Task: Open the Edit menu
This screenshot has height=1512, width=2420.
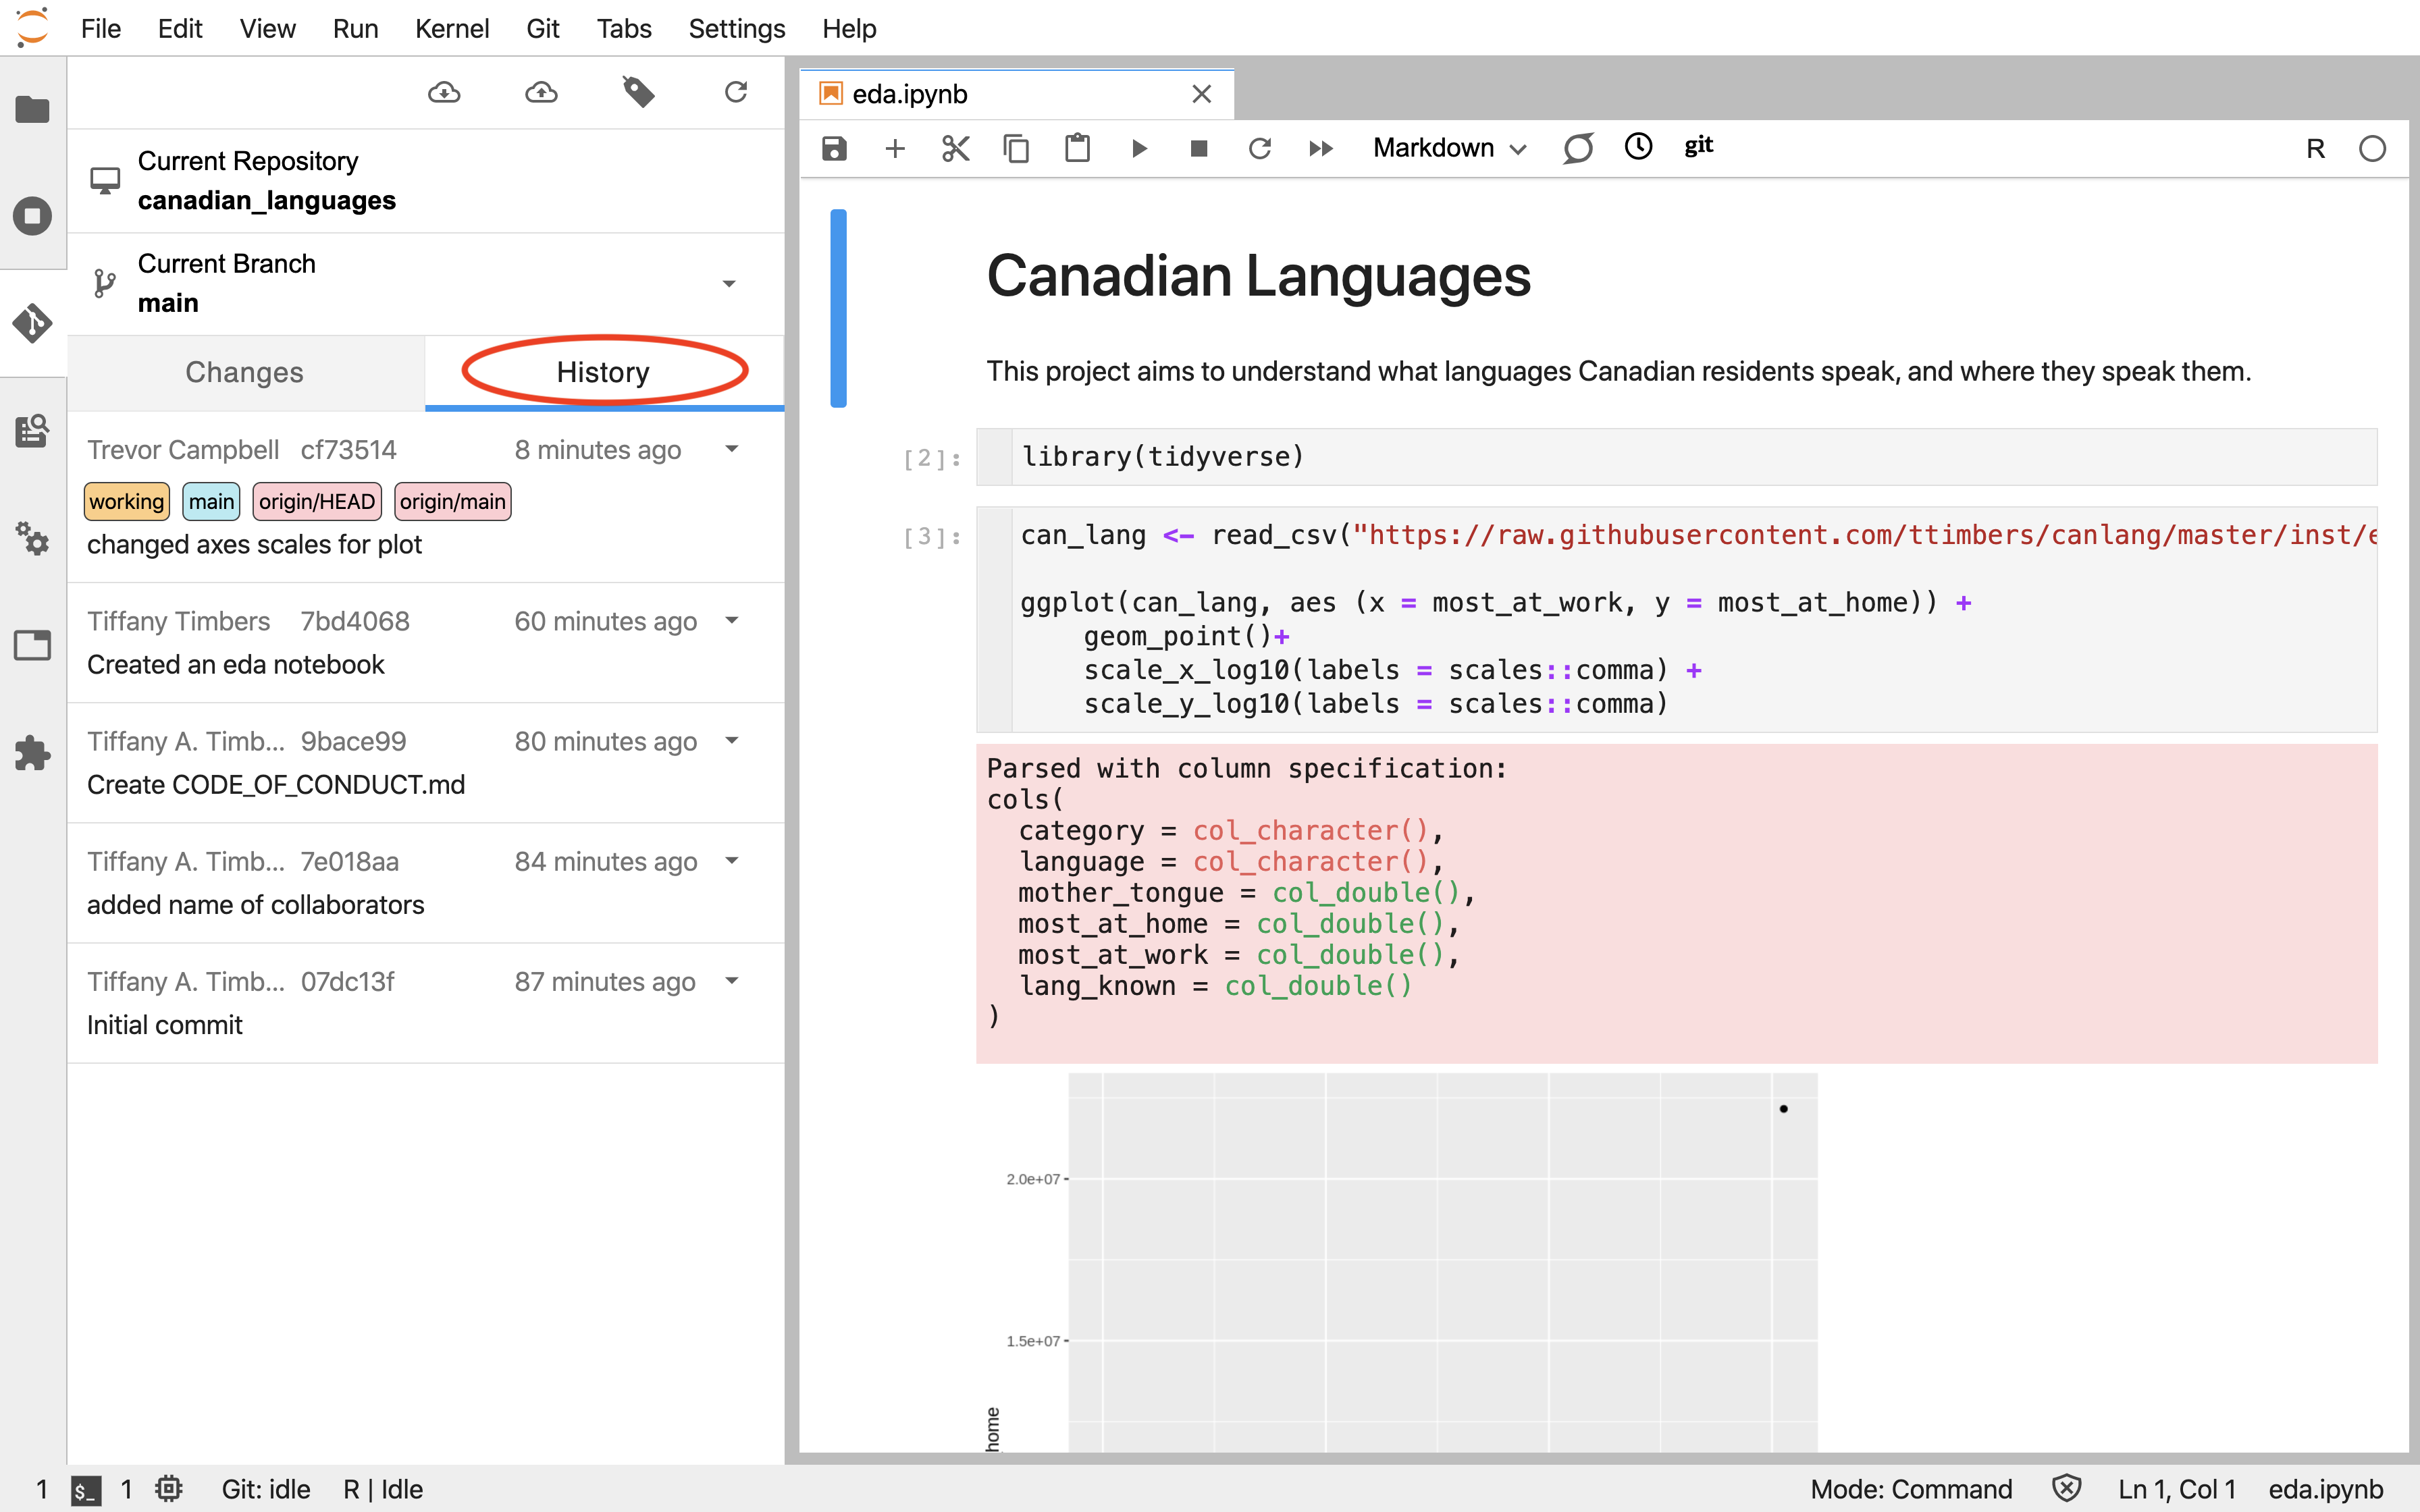Action: click(x=180, y=28)
